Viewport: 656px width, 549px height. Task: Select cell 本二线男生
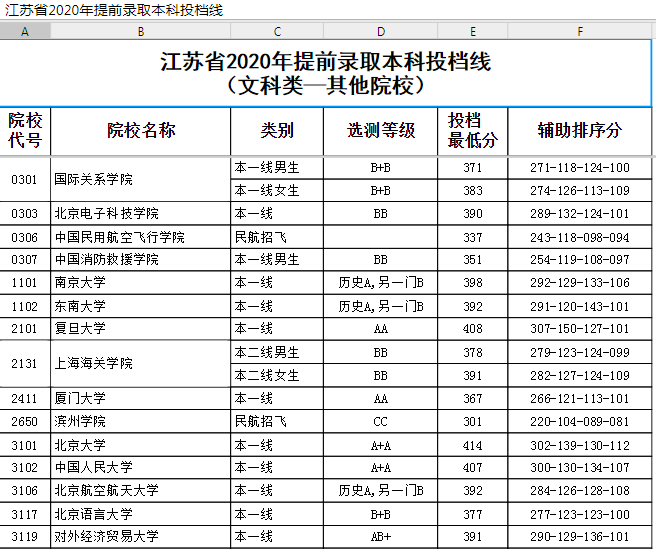[x=277, y=352]
